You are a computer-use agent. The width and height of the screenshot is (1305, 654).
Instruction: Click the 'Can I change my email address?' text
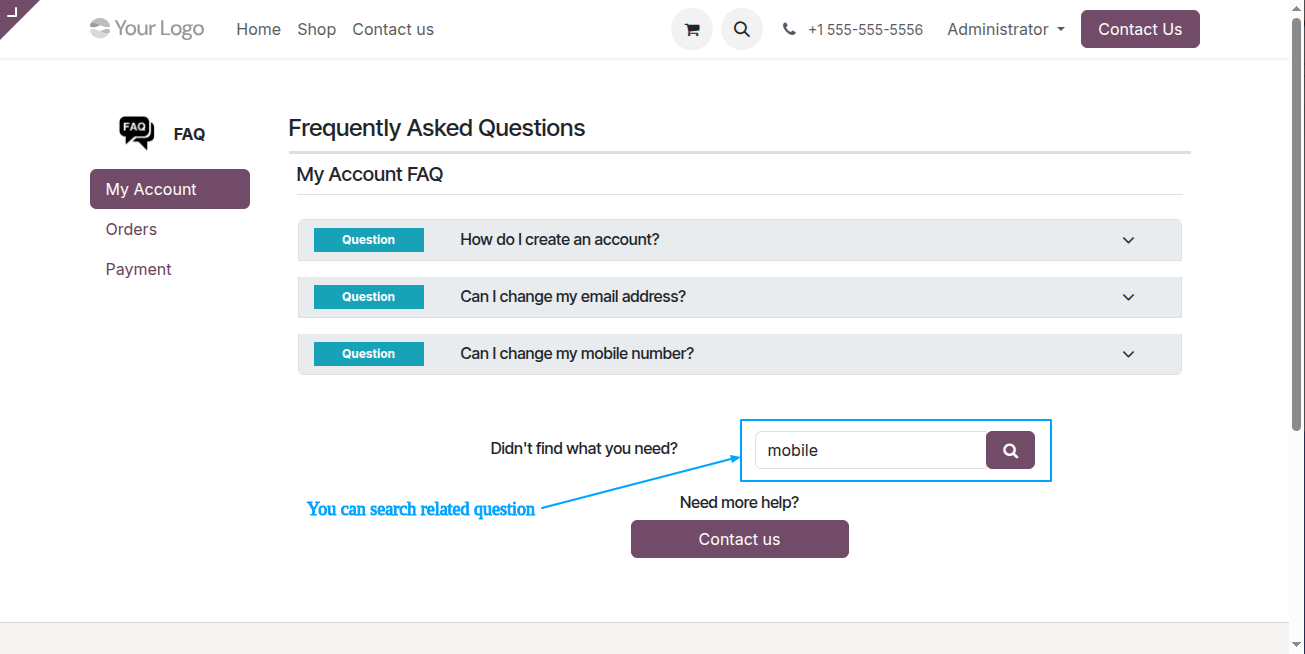[x=573, y=297]
